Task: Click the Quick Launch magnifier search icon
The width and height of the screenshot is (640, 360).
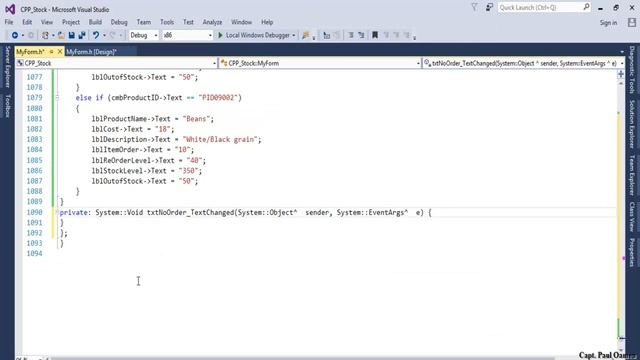Action: (x=586, y=7)
